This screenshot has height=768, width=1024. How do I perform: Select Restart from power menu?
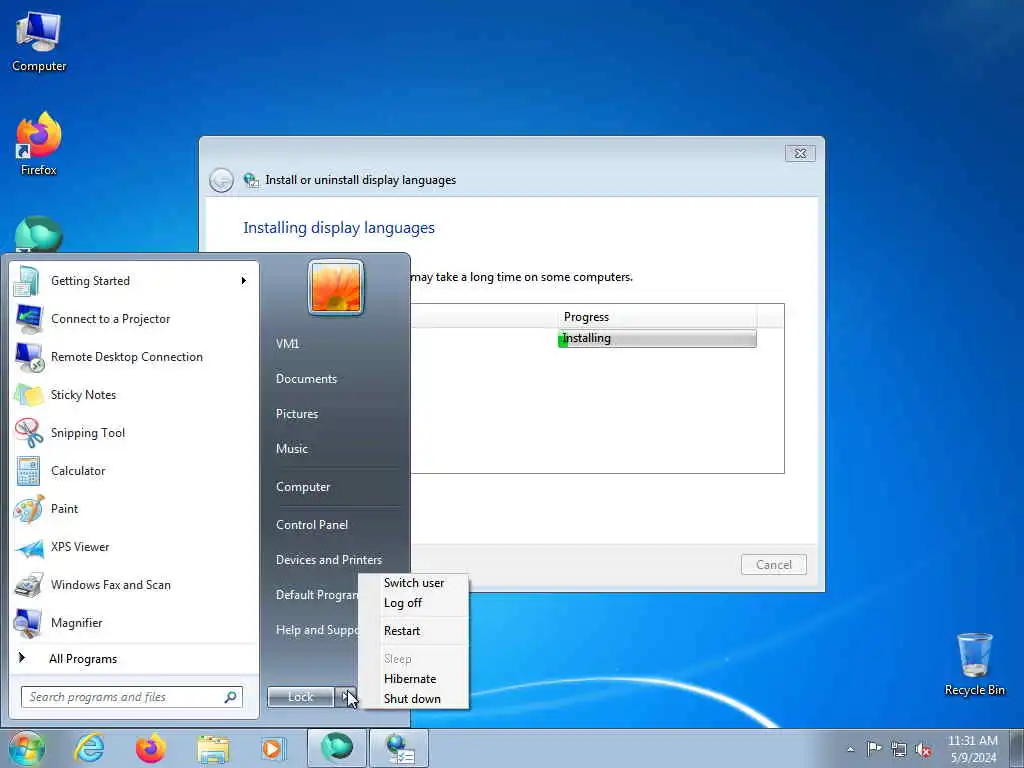click(x=414, y=631)
